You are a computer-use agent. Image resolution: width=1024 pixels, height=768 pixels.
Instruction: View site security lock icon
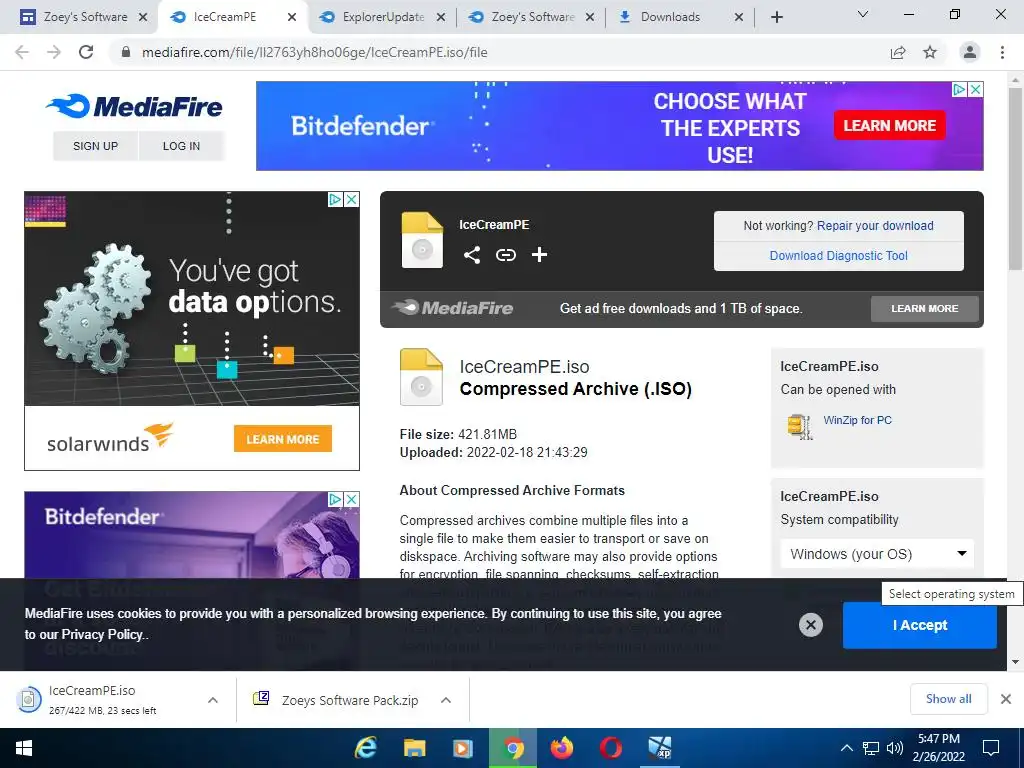(x=126, y=52)
